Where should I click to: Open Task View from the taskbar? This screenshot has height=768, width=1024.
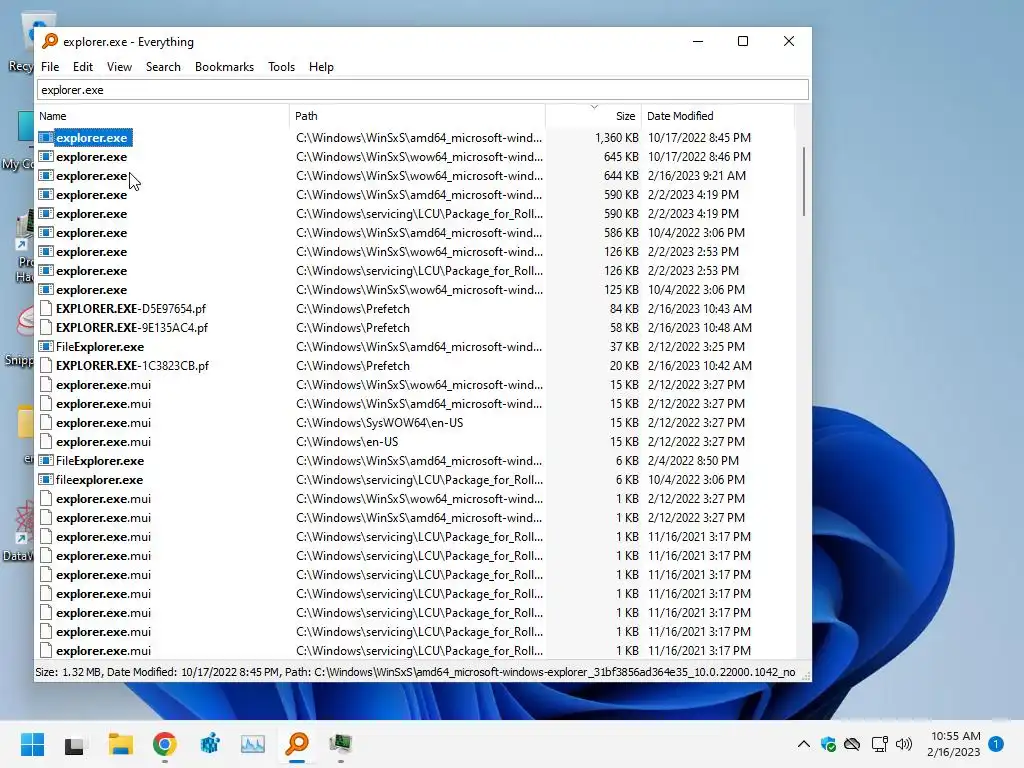[x=74, y=744]
